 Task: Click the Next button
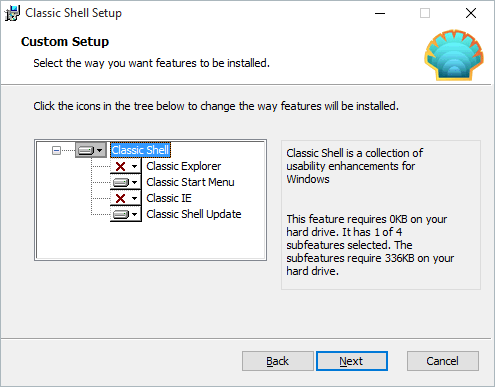coord(352,361)
